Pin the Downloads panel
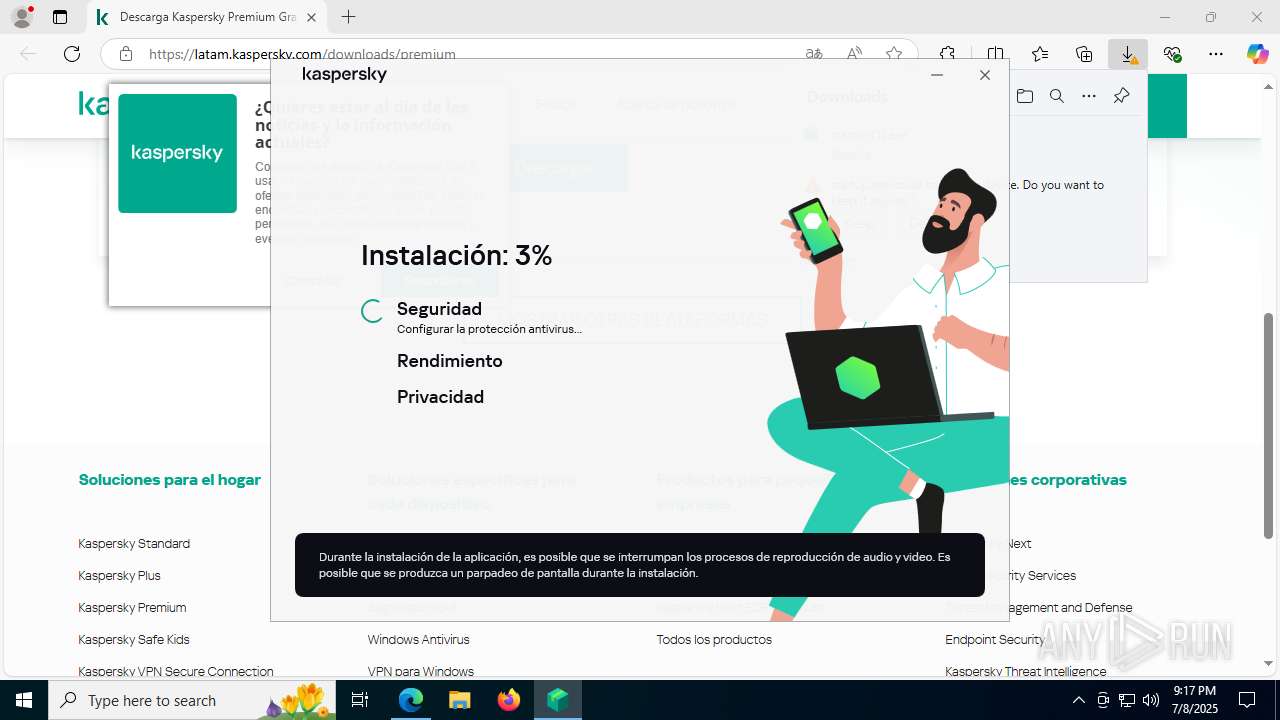1280x720 pixels. [1121, 96]
